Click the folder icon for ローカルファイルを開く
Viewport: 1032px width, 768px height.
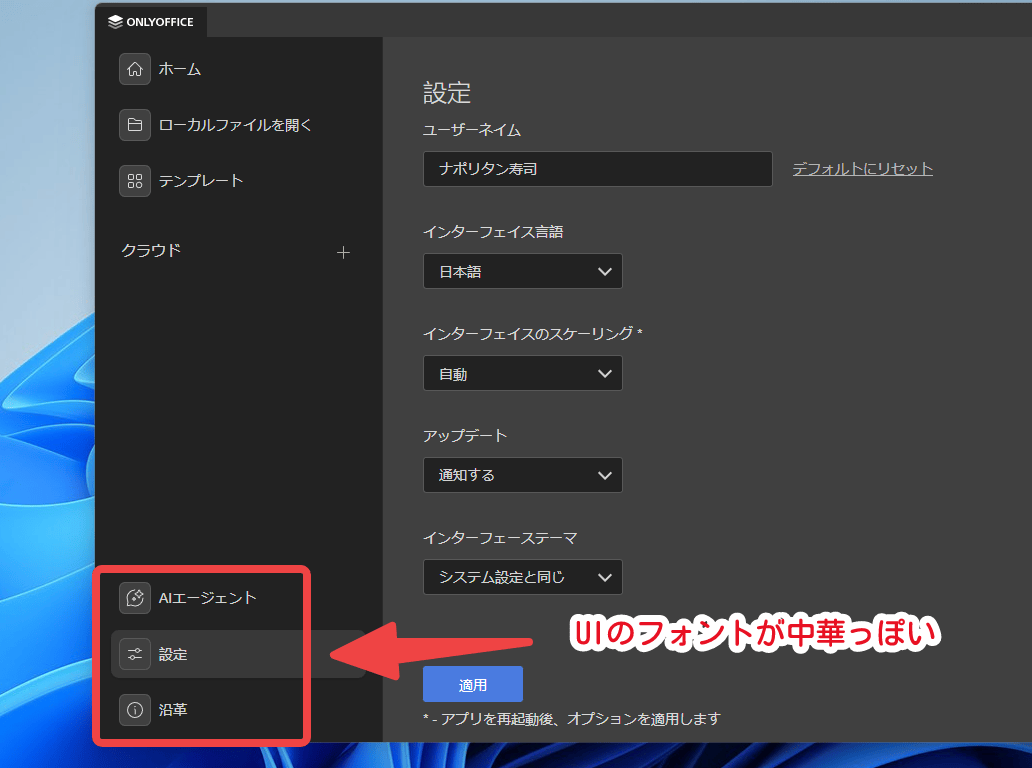(x=135, y=125)
